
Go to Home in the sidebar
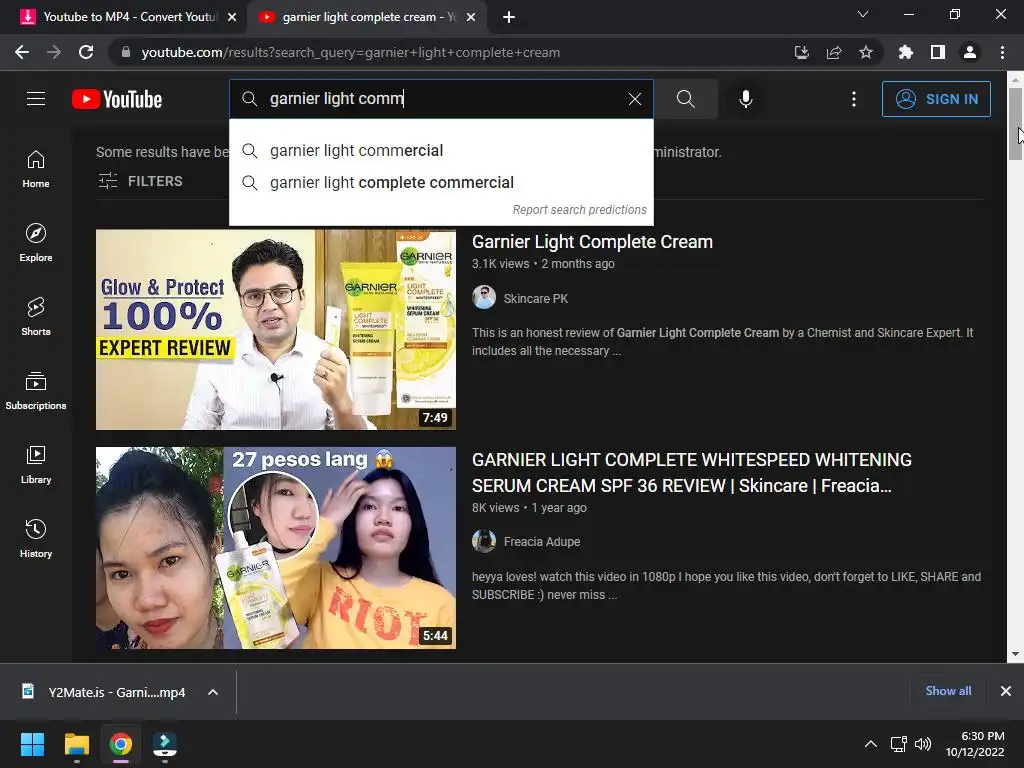pyautogui.click(x=36, y=169)
